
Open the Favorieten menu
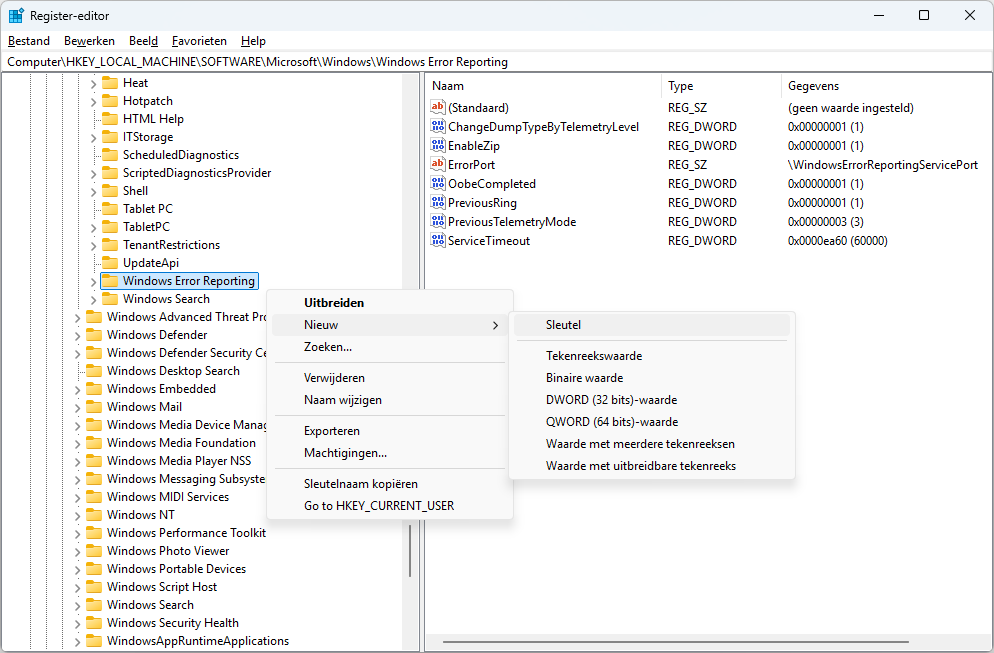click(199, 41)
